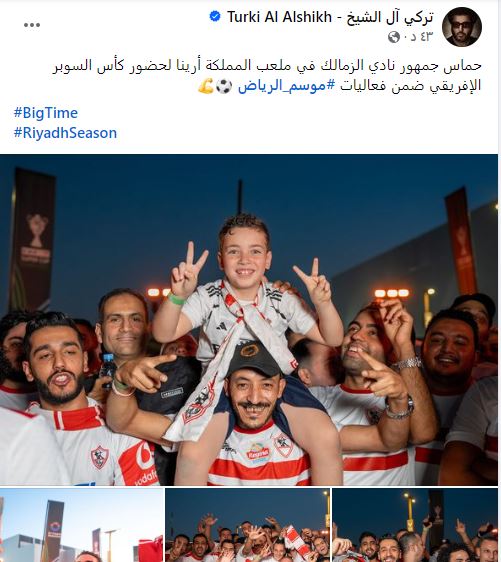501x562 pixels.
Task: Open the bottom-left daytime banner thumbnail
Action: pyautogui.click(x=82, y=525)
